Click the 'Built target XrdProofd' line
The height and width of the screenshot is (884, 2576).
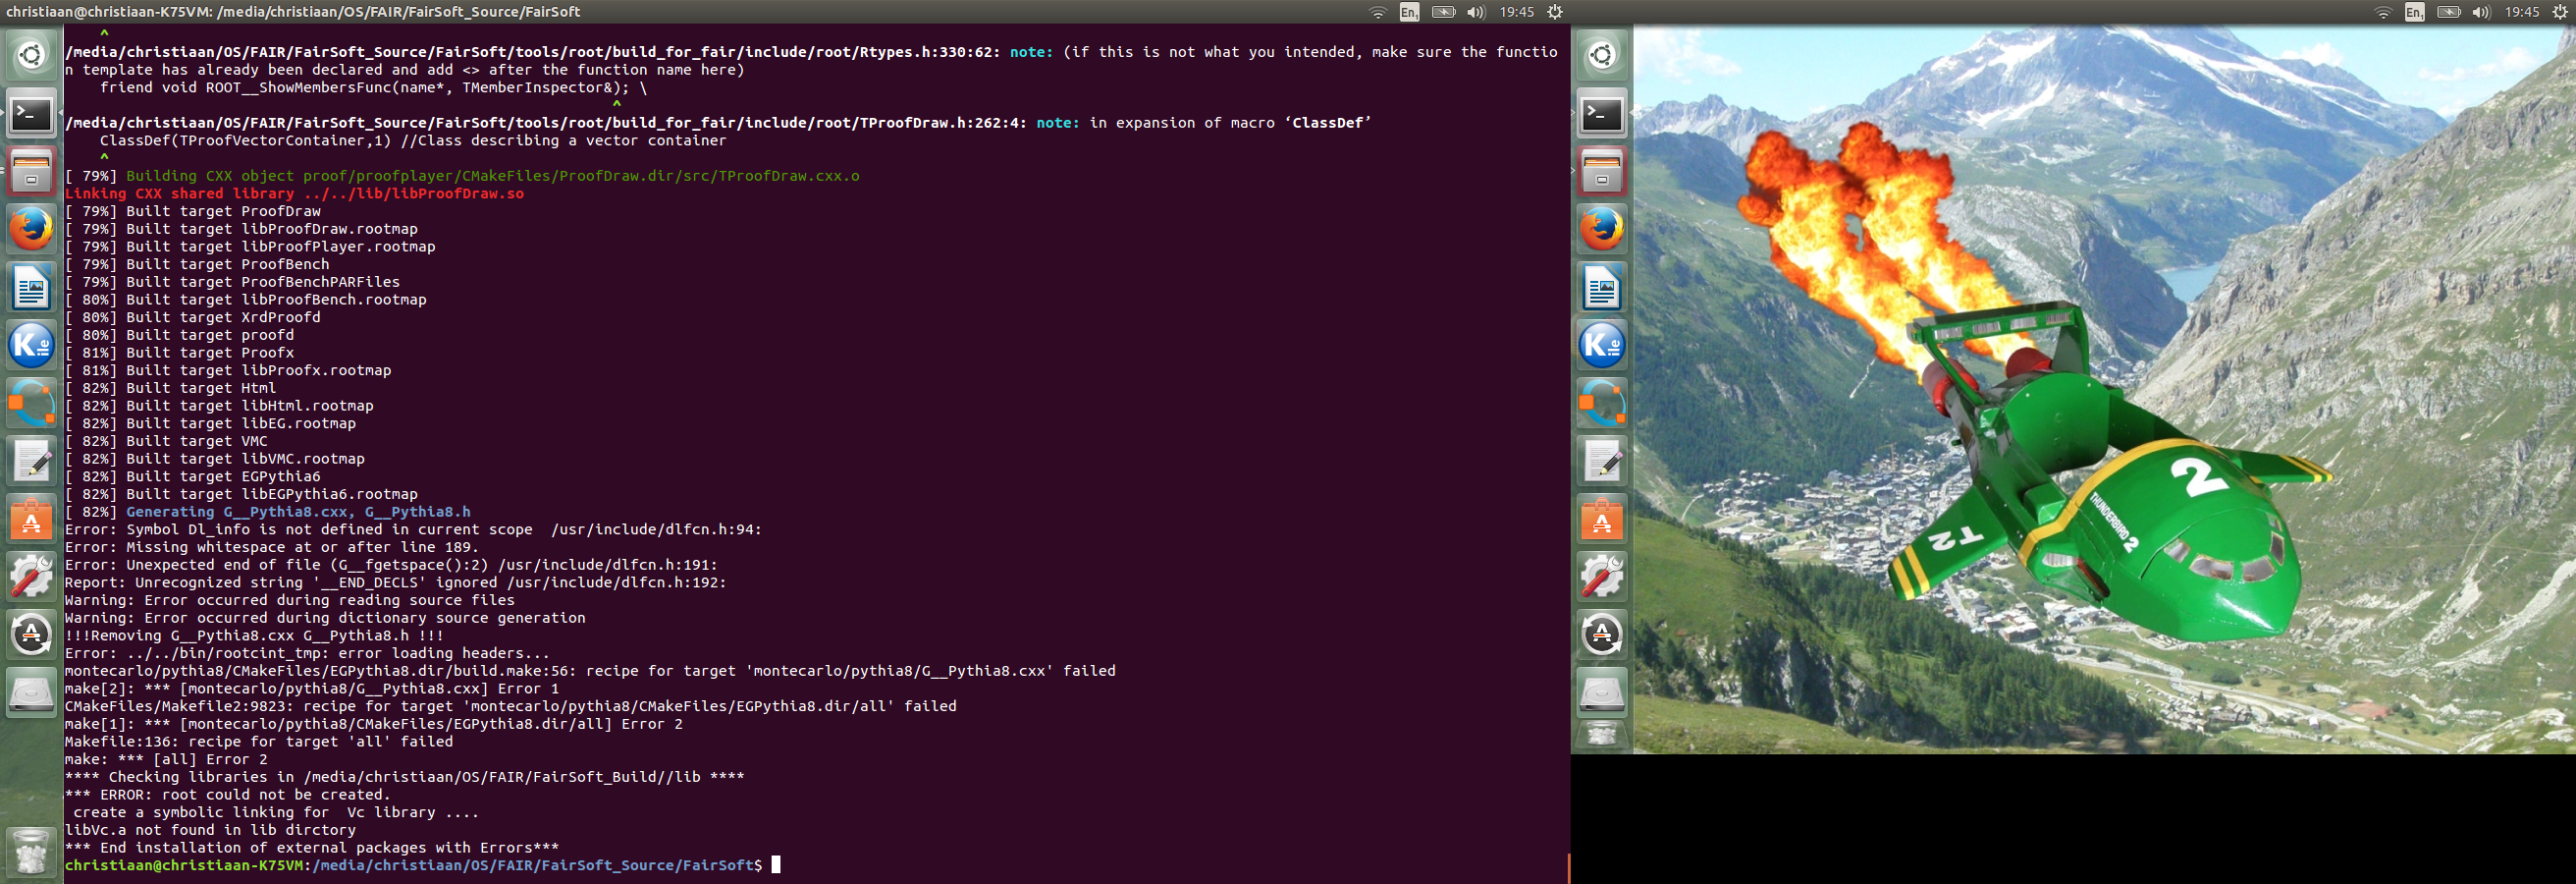click(193, 318)
